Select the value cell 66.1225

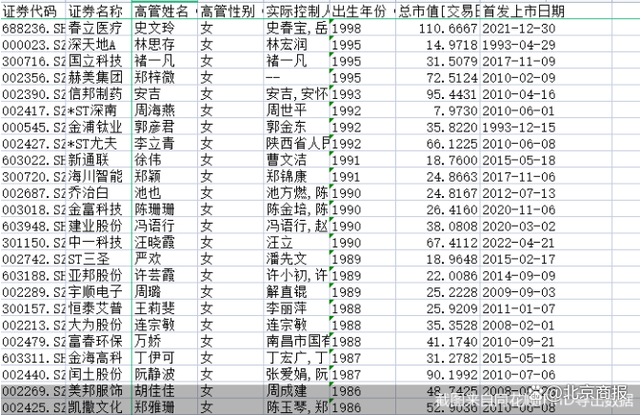click(x=438, y=144)
